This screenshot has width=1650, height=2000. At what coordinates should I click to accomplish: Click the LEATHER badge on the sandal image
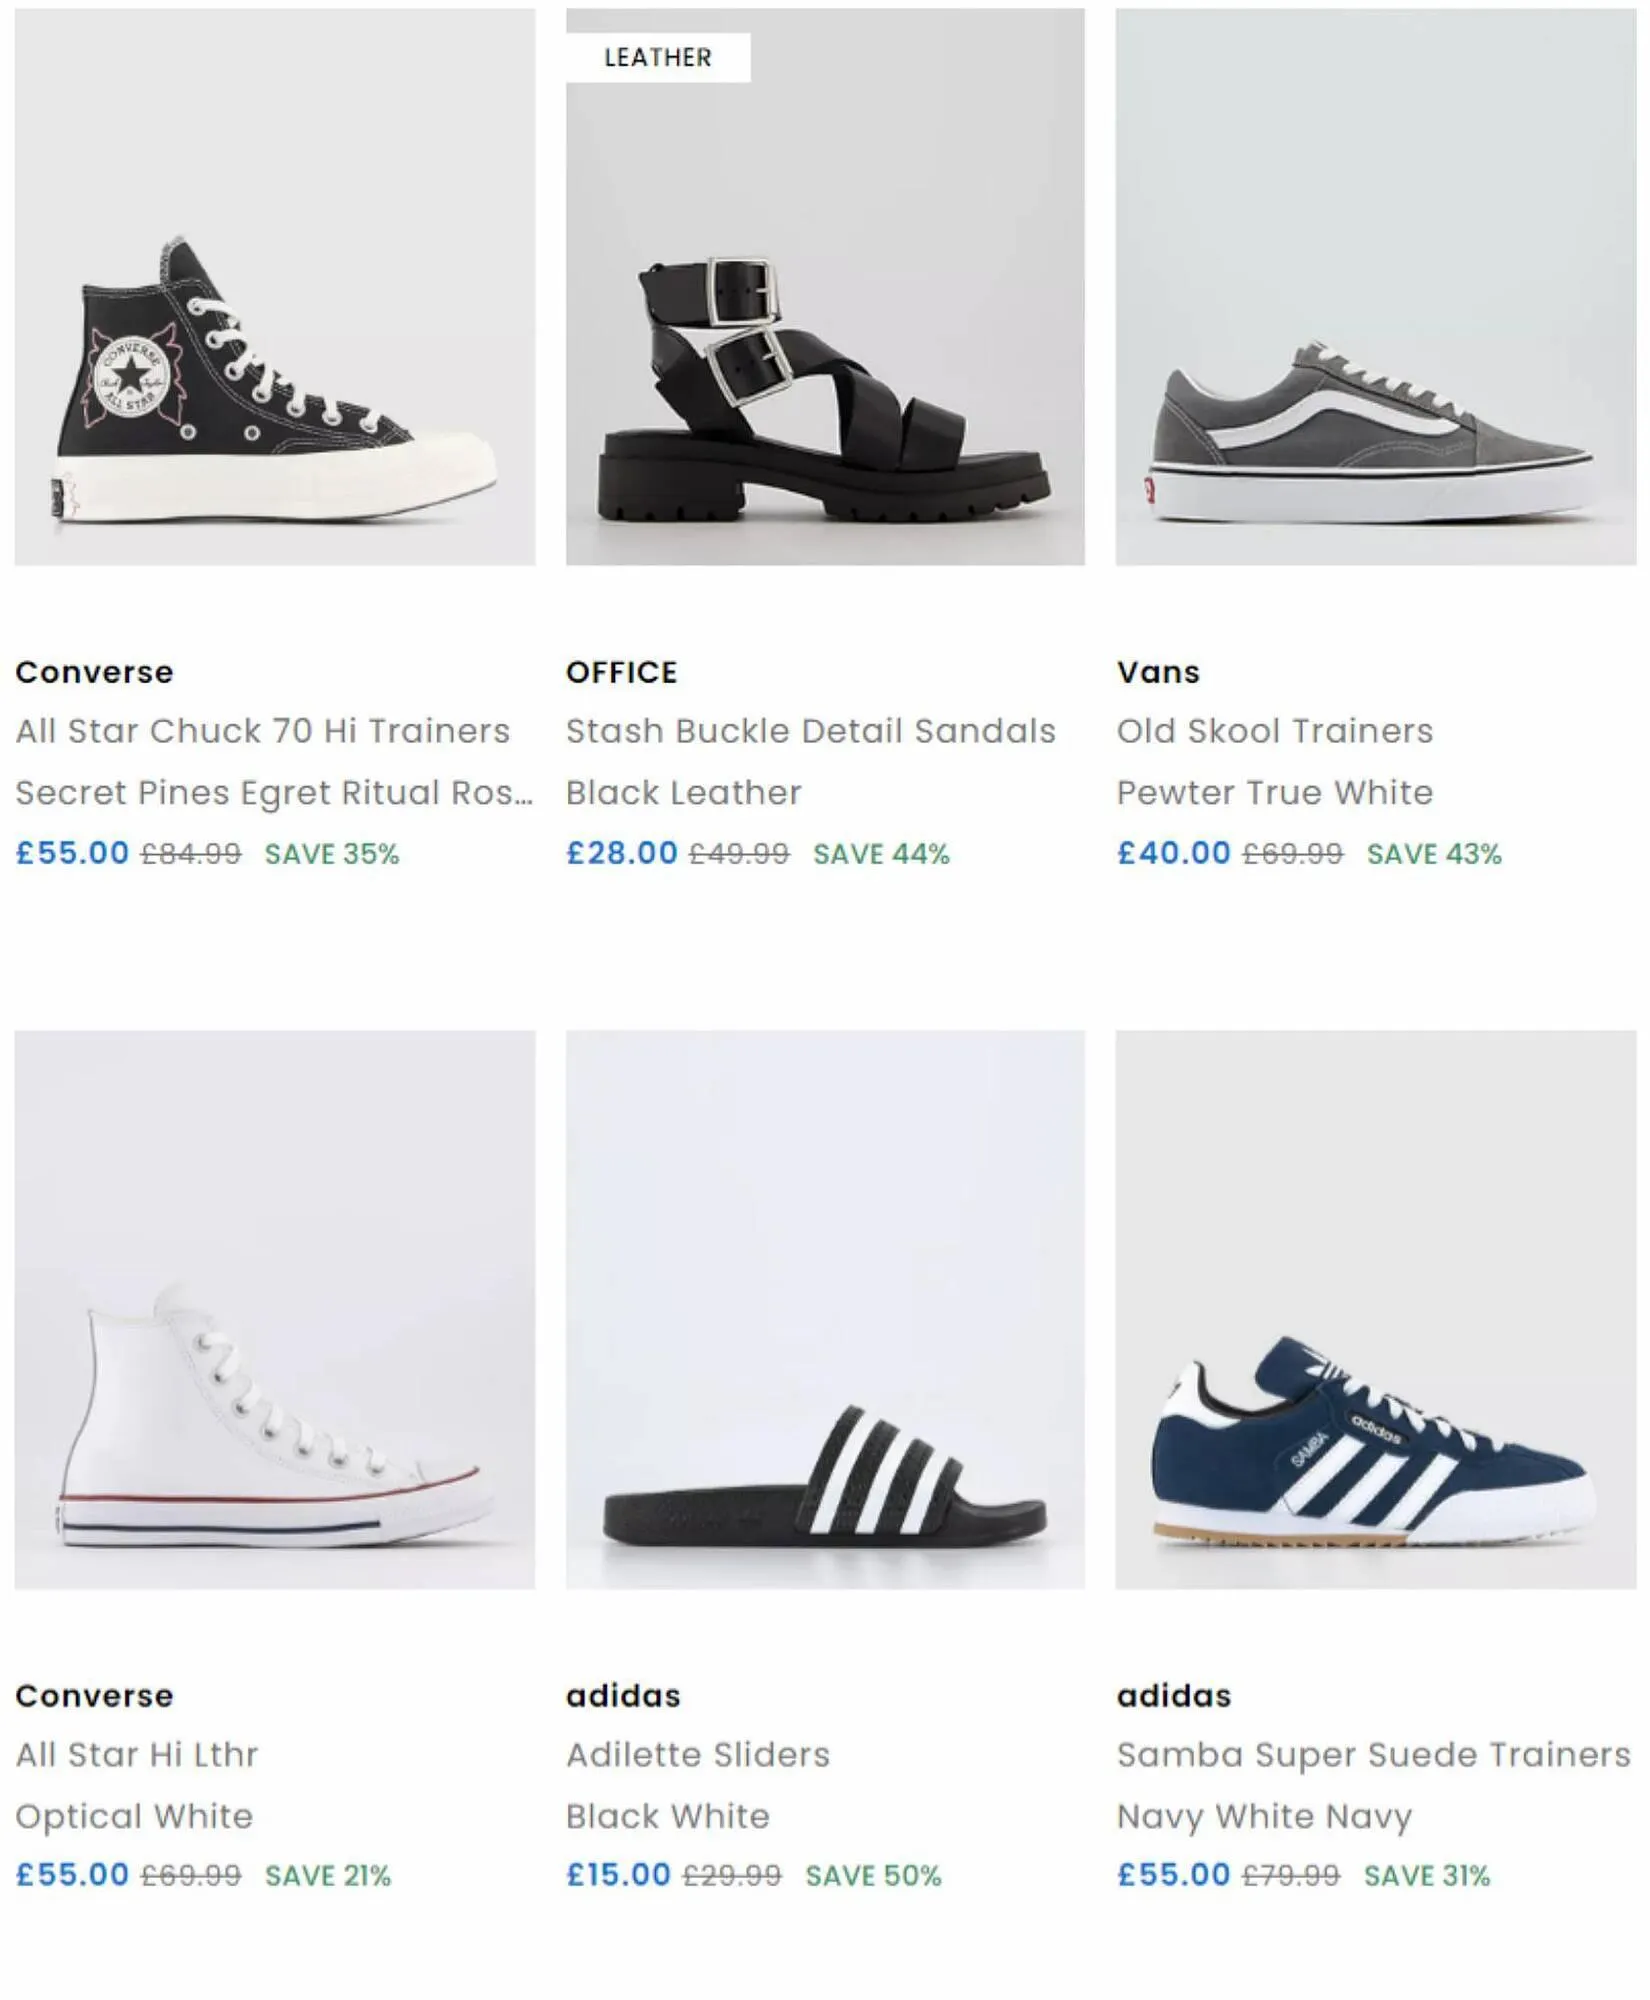[658, 58]
